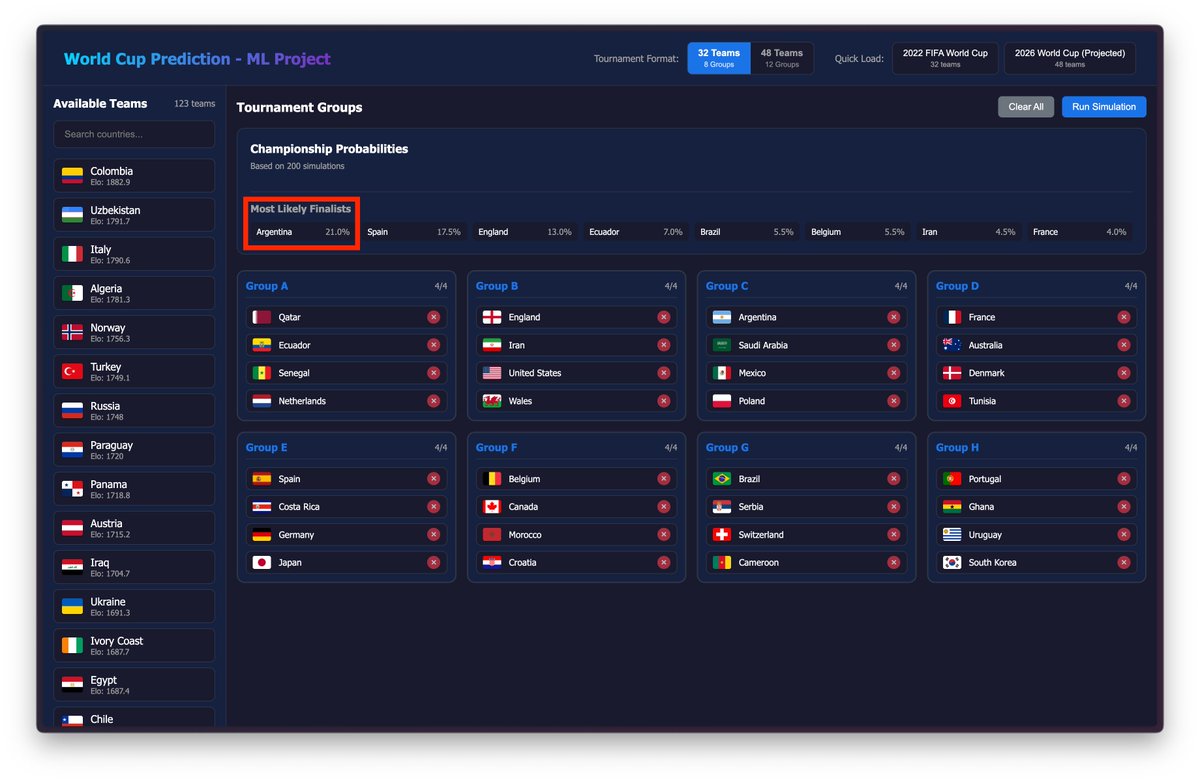
Task: Click the Norway flag icon in Available Teams
Action: (72, 332)
